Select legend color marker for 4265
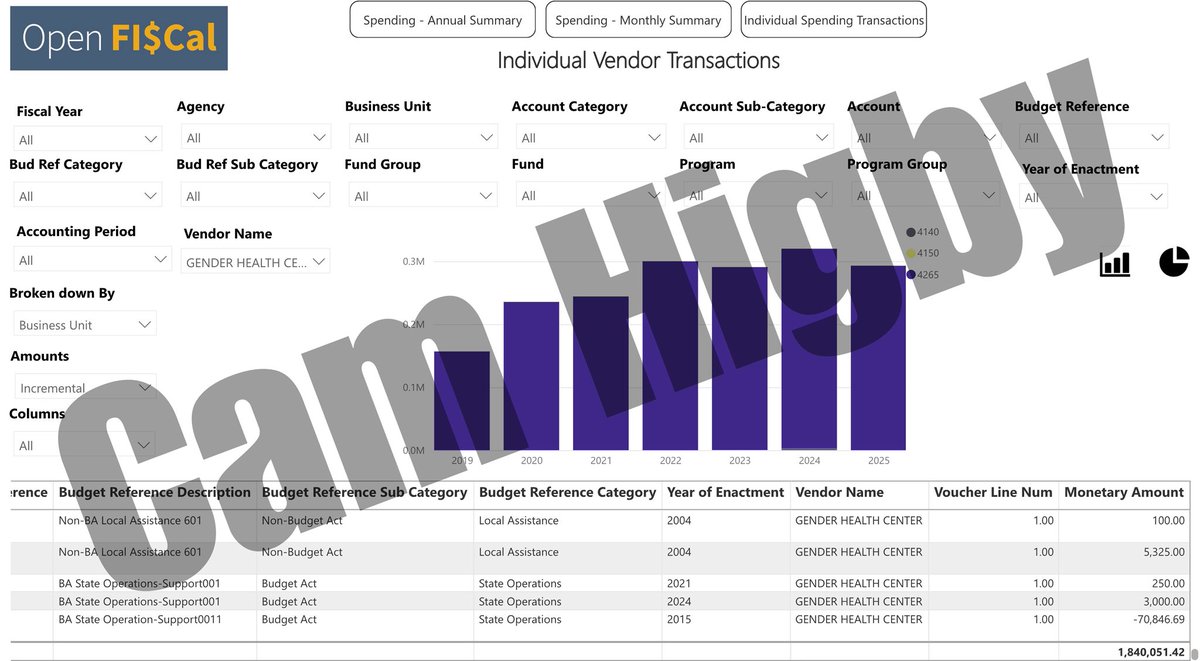The width and height of the screenshot is (1200, 661). pos(911,274)
